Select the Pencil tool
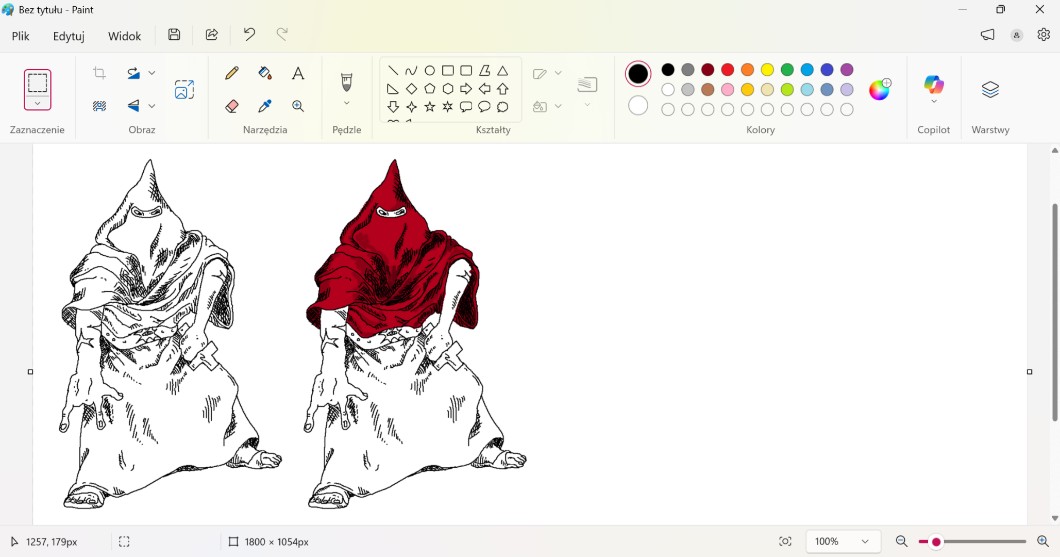This screenshot has width=1060, height=557. pyautogui.click(x=232, y=73)
